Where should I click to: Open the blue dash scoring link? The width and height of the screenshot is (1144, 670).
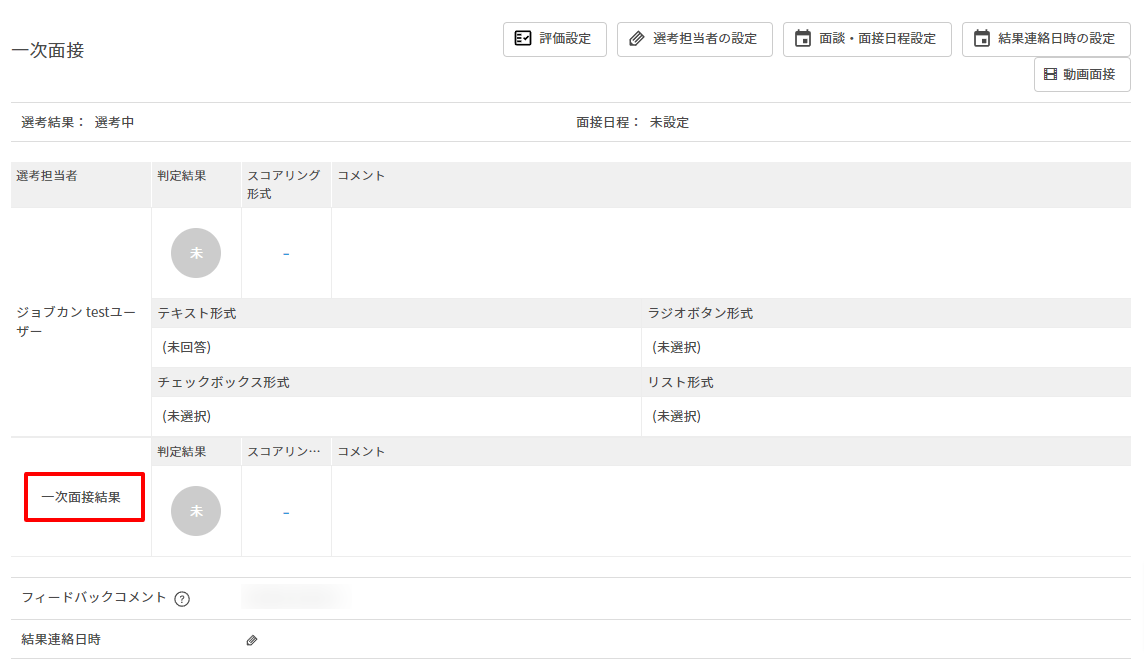pos(286,254)
